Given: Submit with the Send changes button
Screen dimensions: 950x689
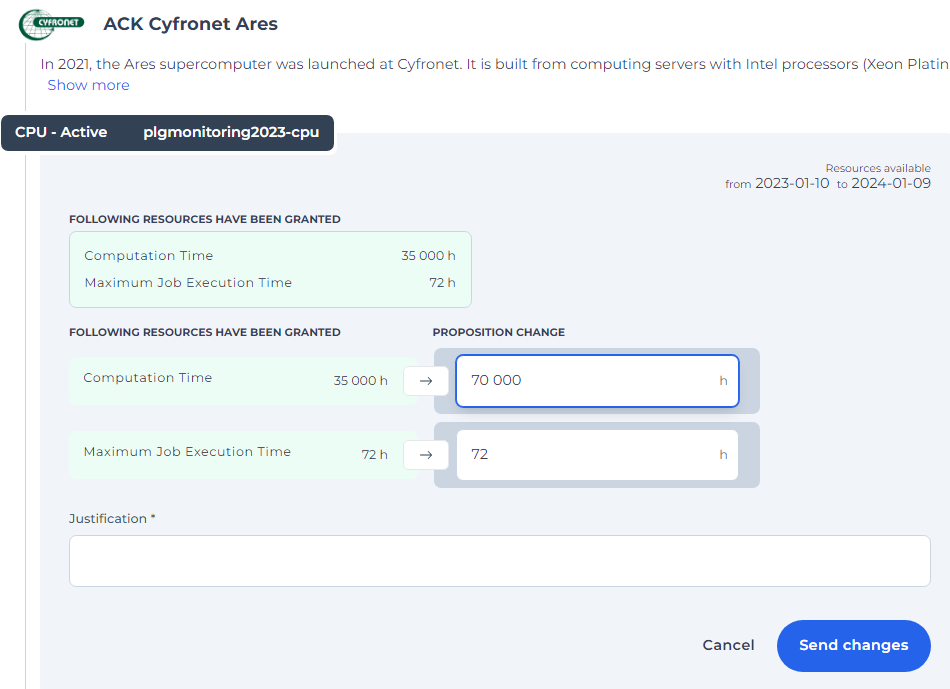Looking at the screenshot, I should click(854, 645).
